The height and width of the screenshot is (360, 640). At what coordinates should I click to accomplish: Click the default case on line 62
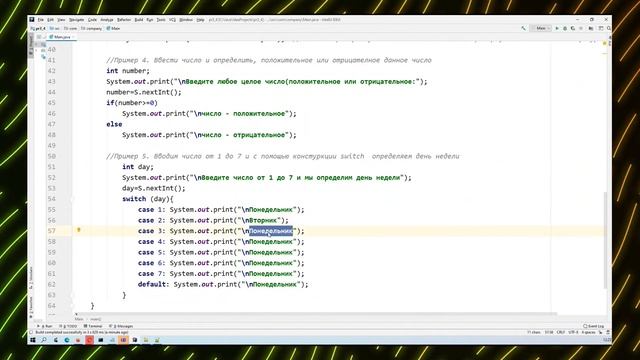(153, 284)
